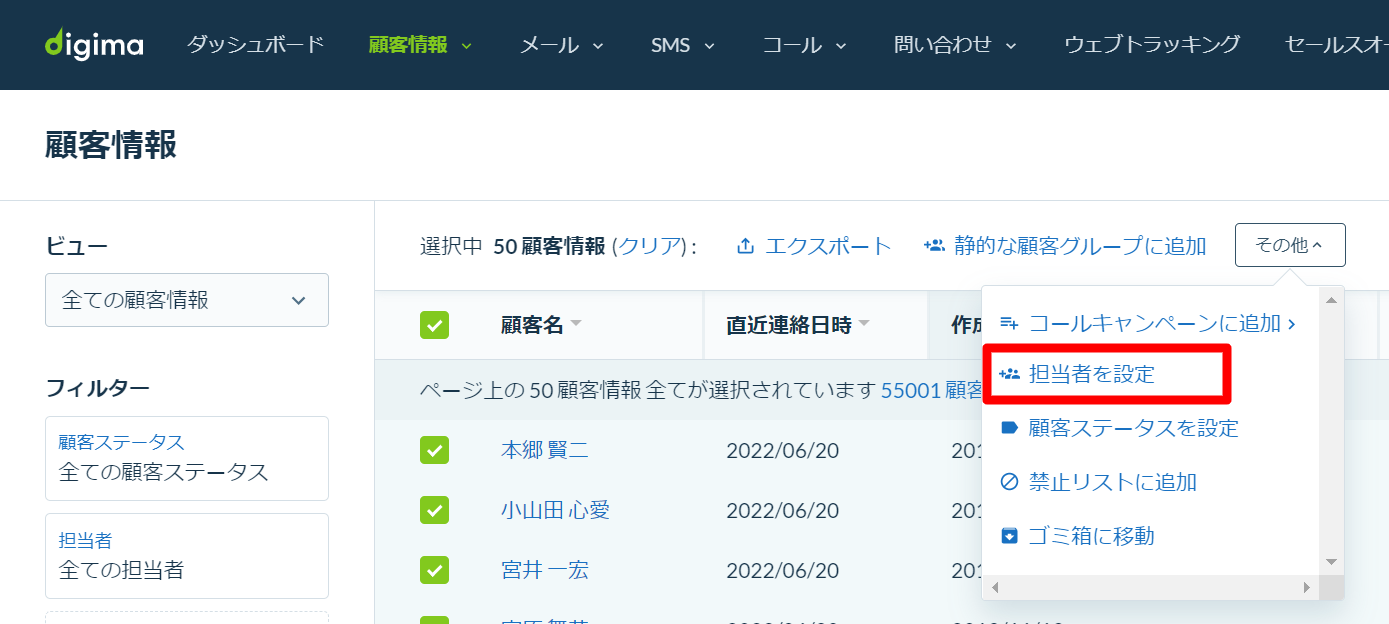Click 2022/06/20 date in 宮井 一宏 row
This screenshot has width=1389, height=624.
(783, 570)
